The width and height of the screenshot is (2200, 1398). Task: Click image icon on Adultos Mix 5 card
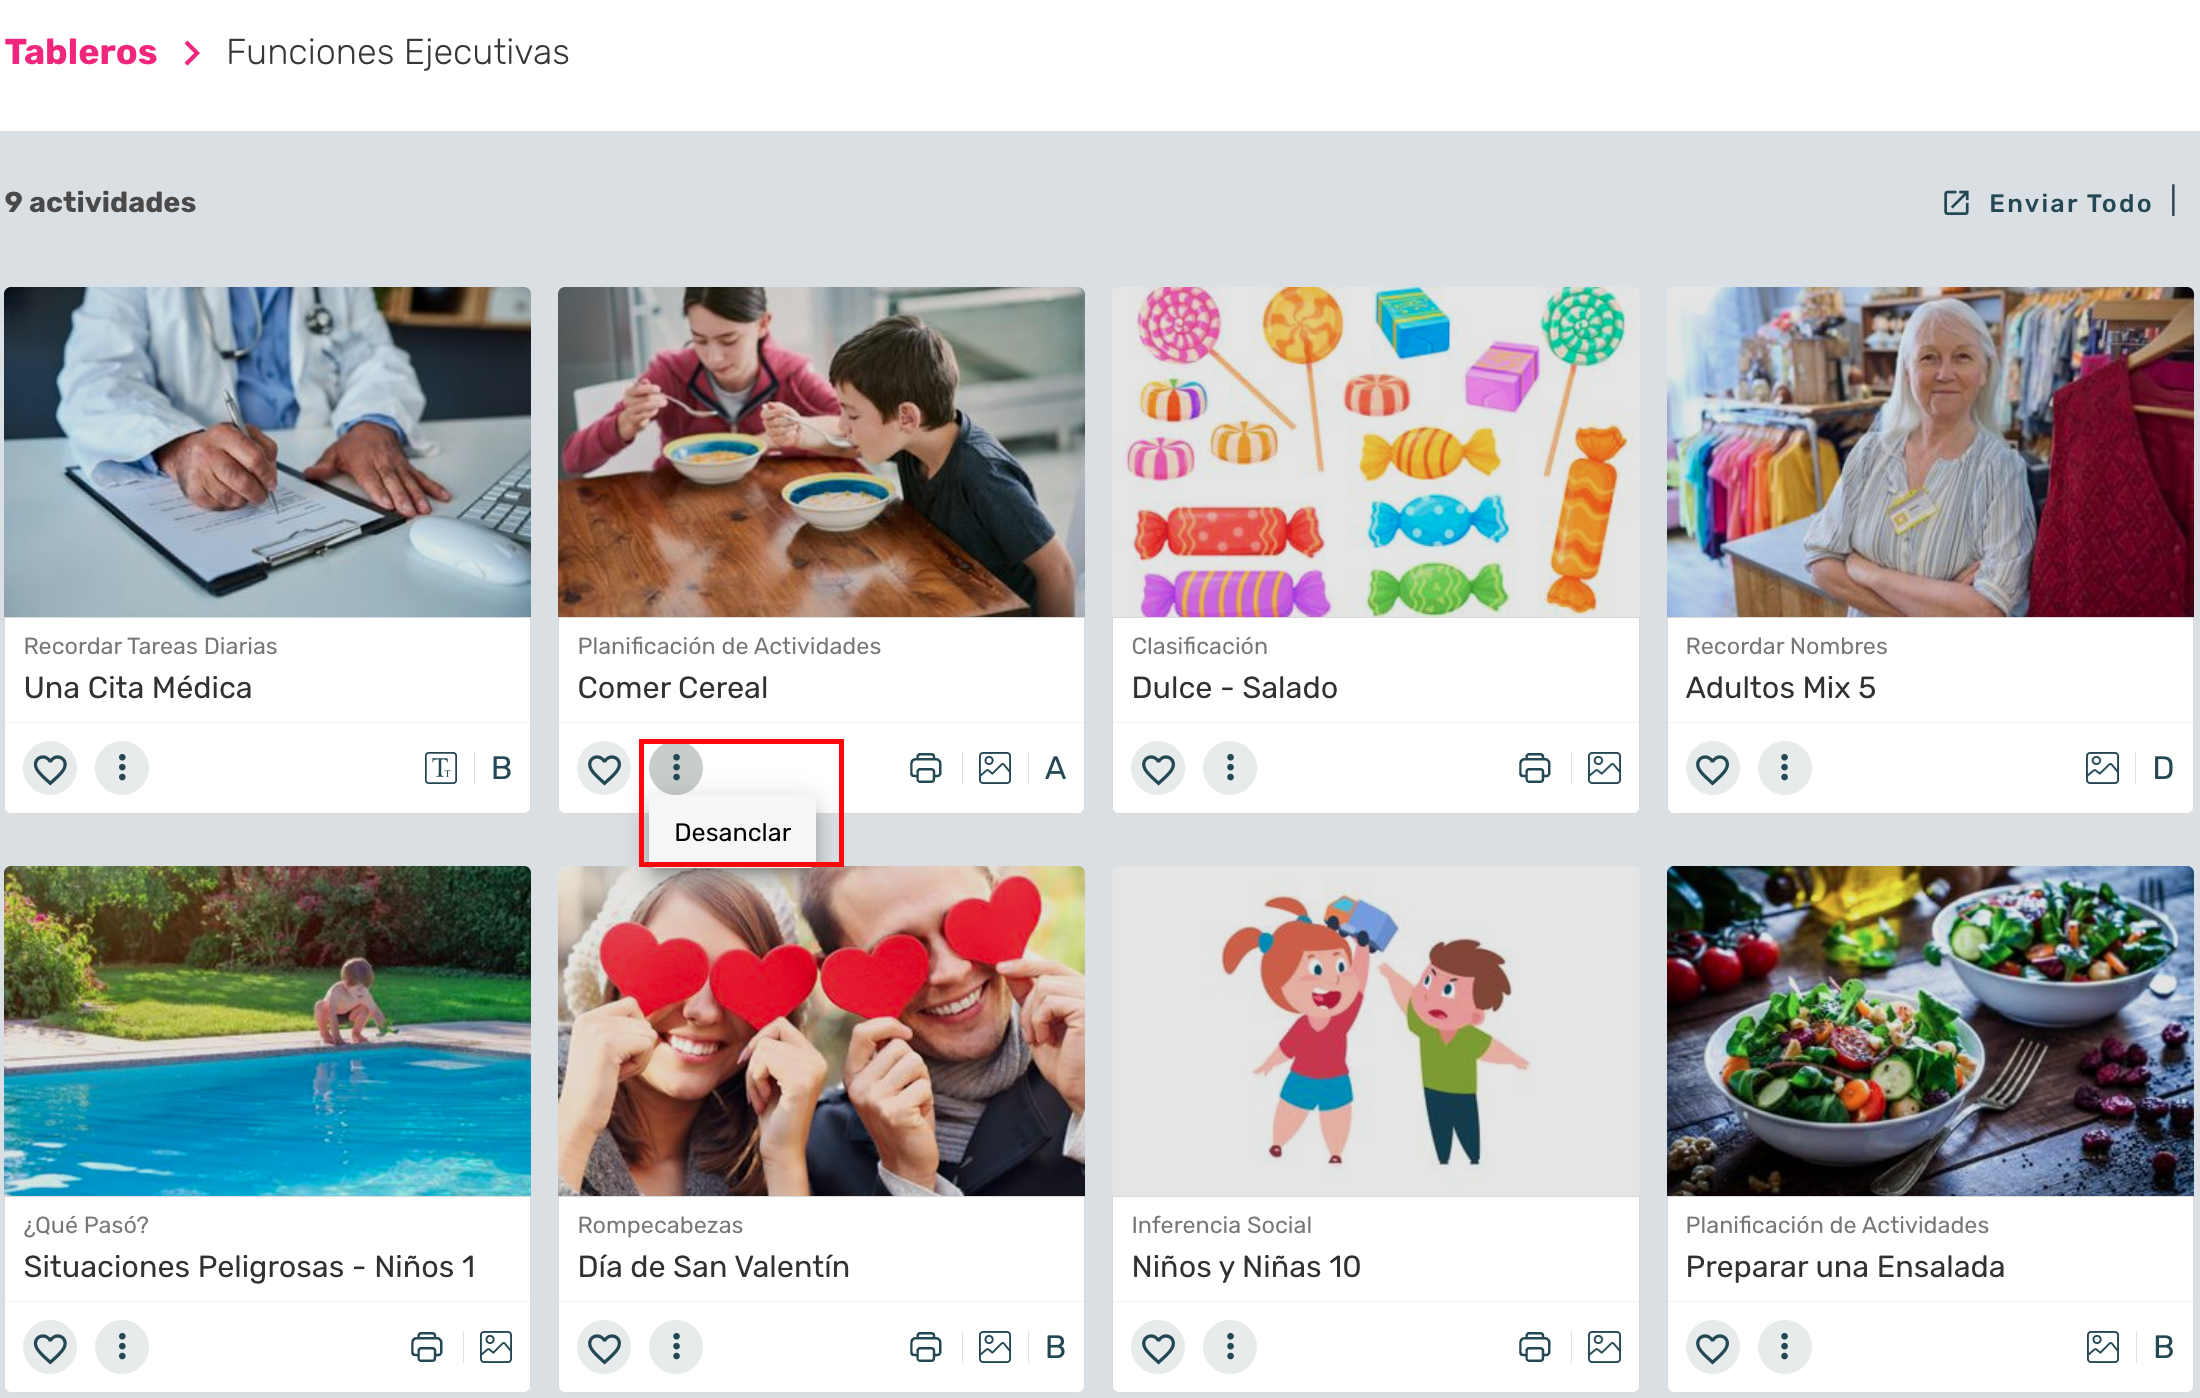[x=2102, y=768]
